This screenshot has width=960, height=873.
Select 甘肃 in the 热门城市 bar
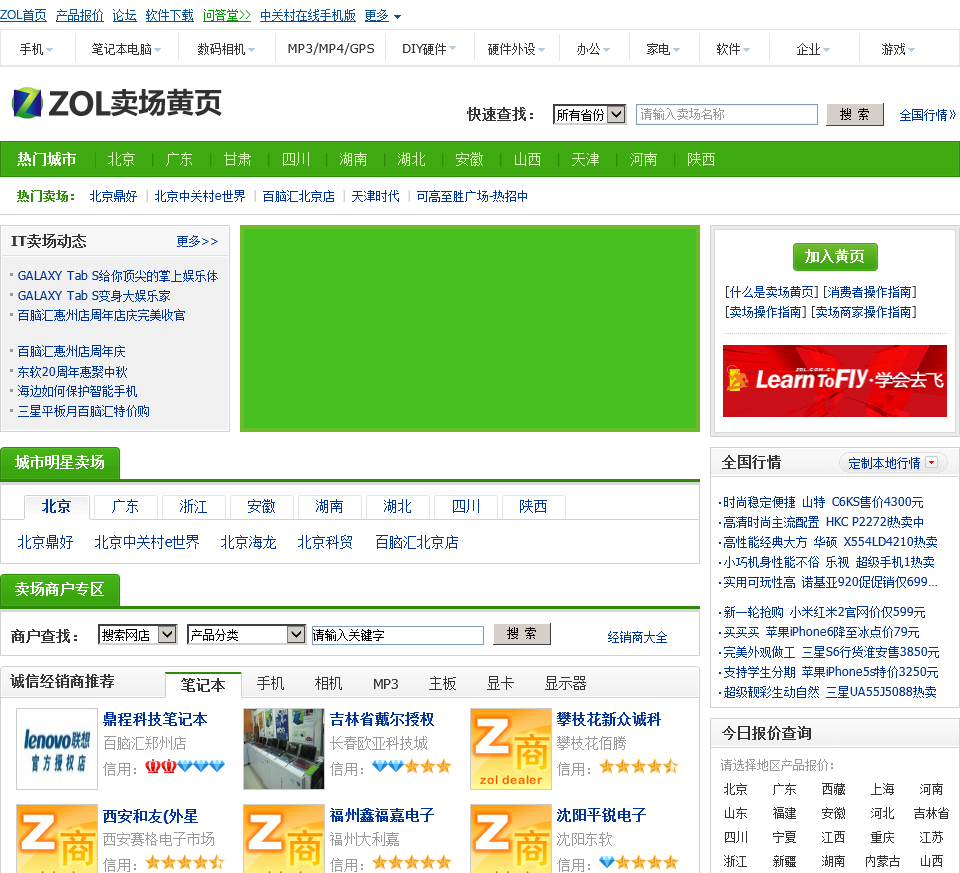point(238,160)
